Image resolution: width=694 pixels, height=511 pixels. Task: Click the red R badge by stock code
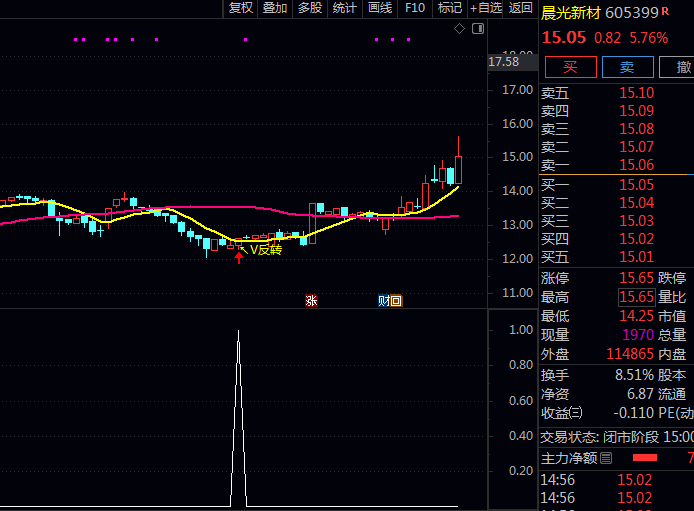(x=665, y=12)
